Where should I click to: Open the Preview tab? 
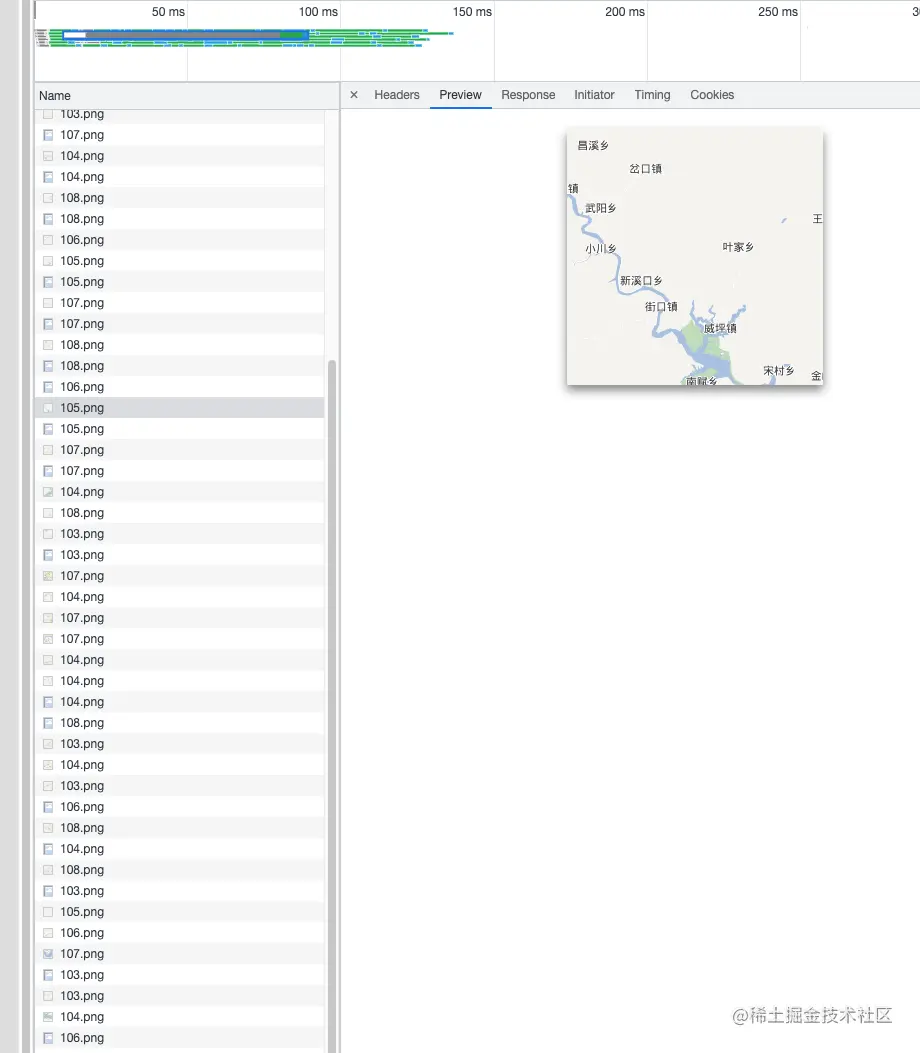coord(461,95)
